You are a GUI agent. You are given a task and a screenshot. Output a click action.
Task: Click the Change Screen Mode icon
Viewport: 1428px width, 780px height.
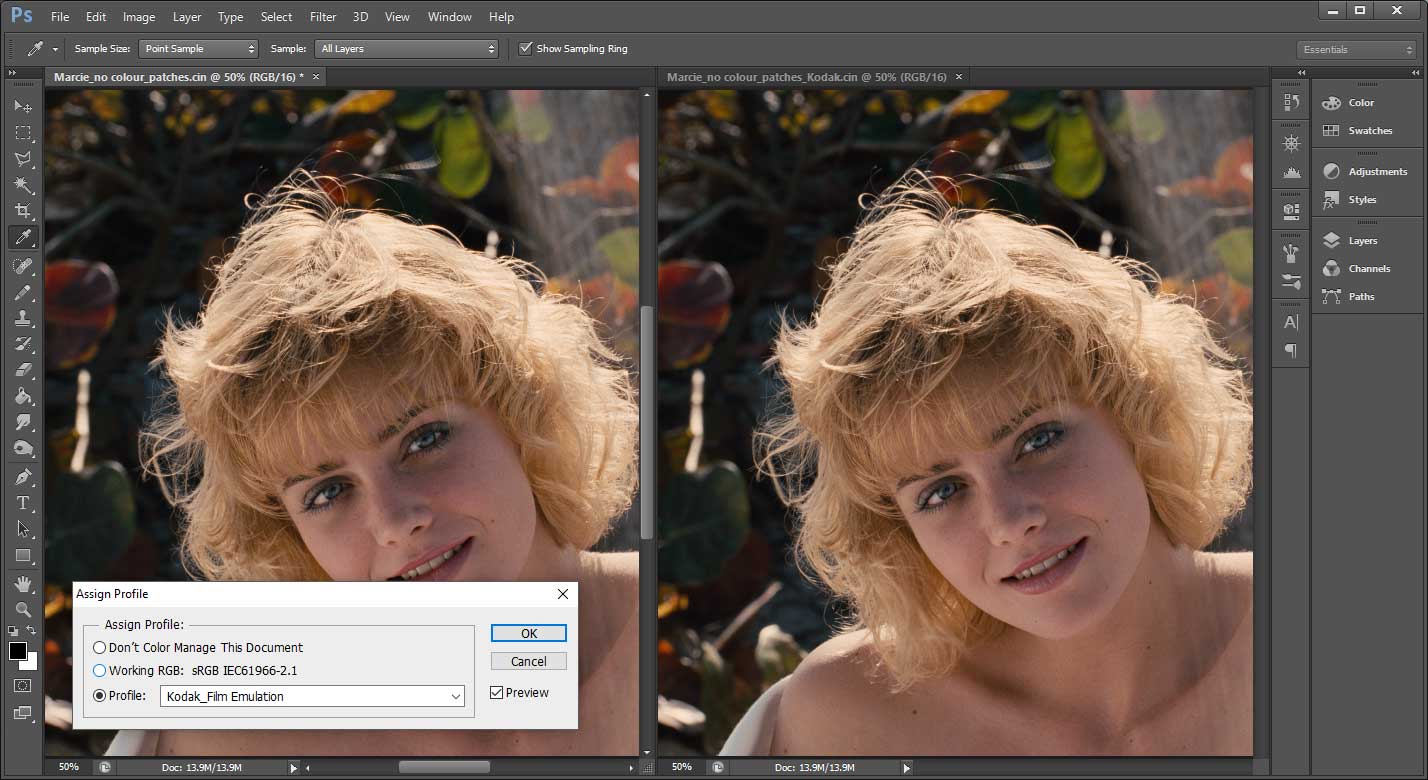click(23, 713)
